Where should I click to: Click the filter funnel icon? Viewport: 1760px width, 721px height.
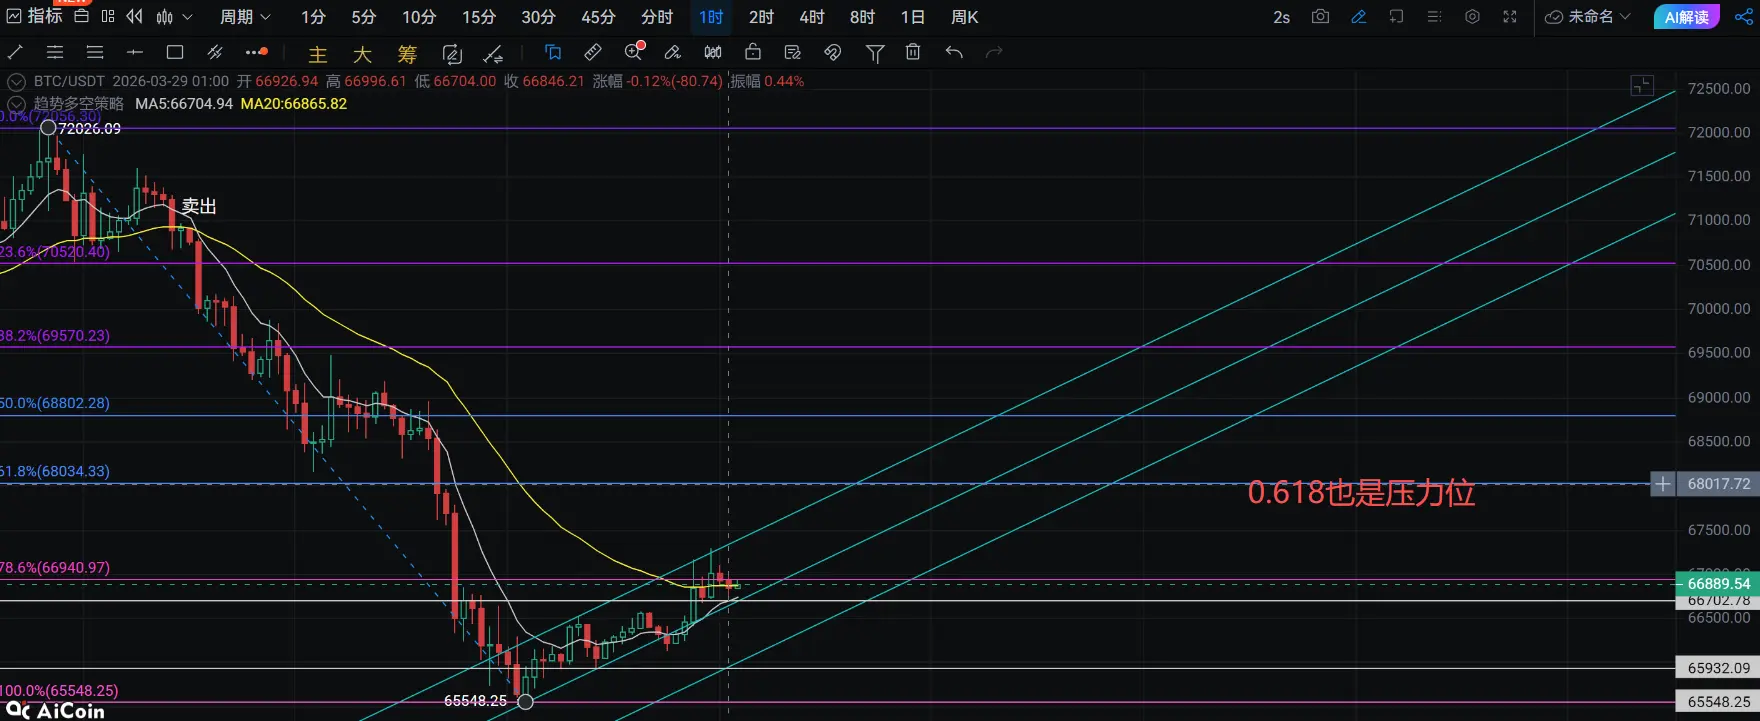[875, 53]
